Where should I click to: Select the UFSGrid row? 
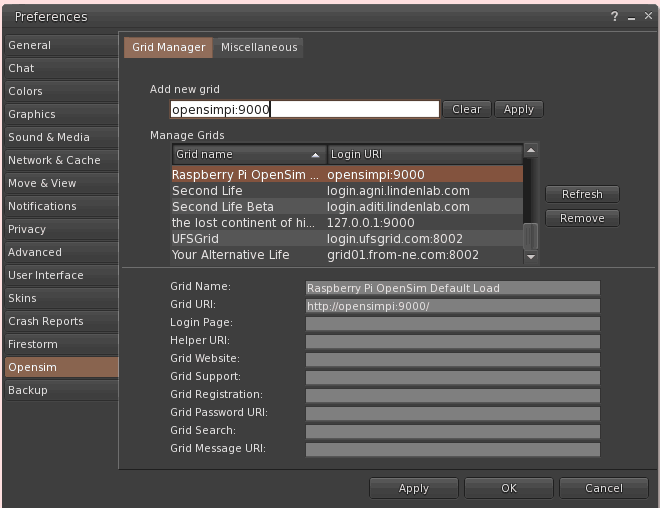[347, 239]
